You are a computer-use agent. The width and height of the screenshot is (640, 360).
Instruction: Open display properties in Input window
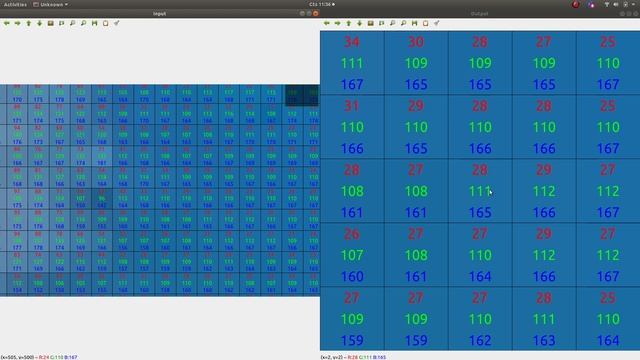pos(117,23)
